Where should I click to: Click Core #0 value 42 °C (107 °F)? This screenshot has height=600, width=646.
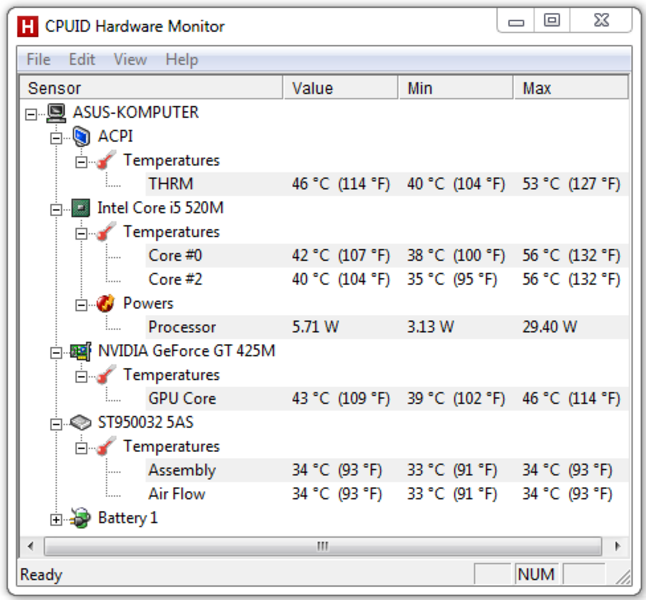pyautogui.click(x=341, y=255)
